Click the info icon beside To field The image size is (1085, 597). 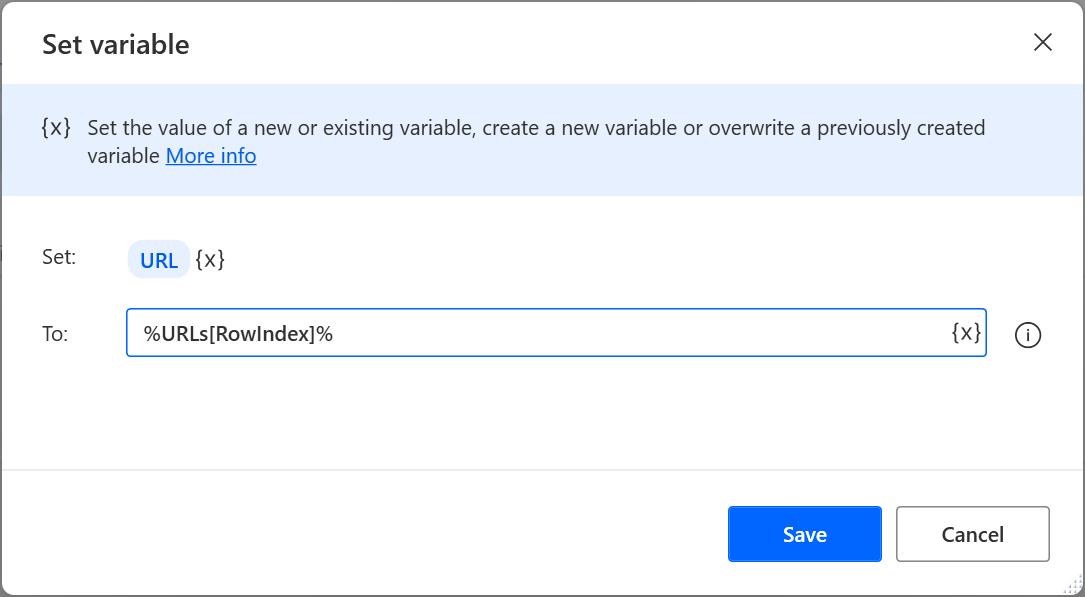pos(1028,335)
